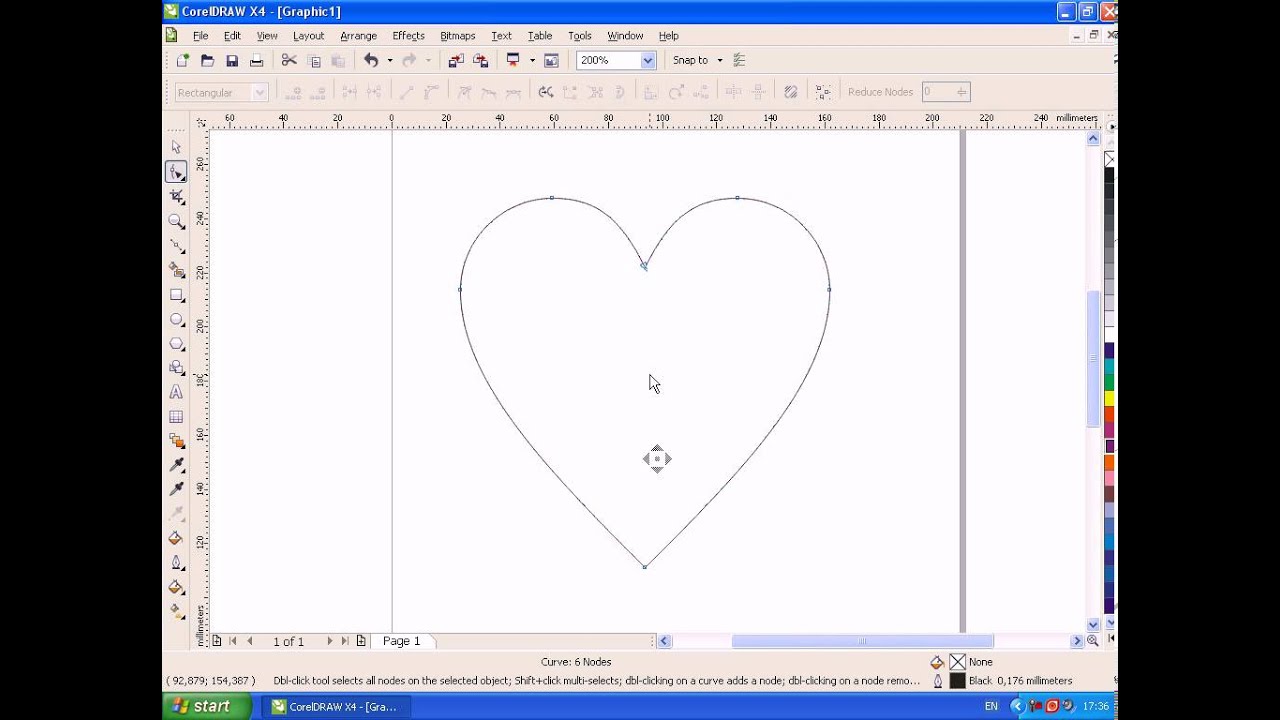Select the Eyedropper tool in the toolbox
1280x720 pixels.
177,465
